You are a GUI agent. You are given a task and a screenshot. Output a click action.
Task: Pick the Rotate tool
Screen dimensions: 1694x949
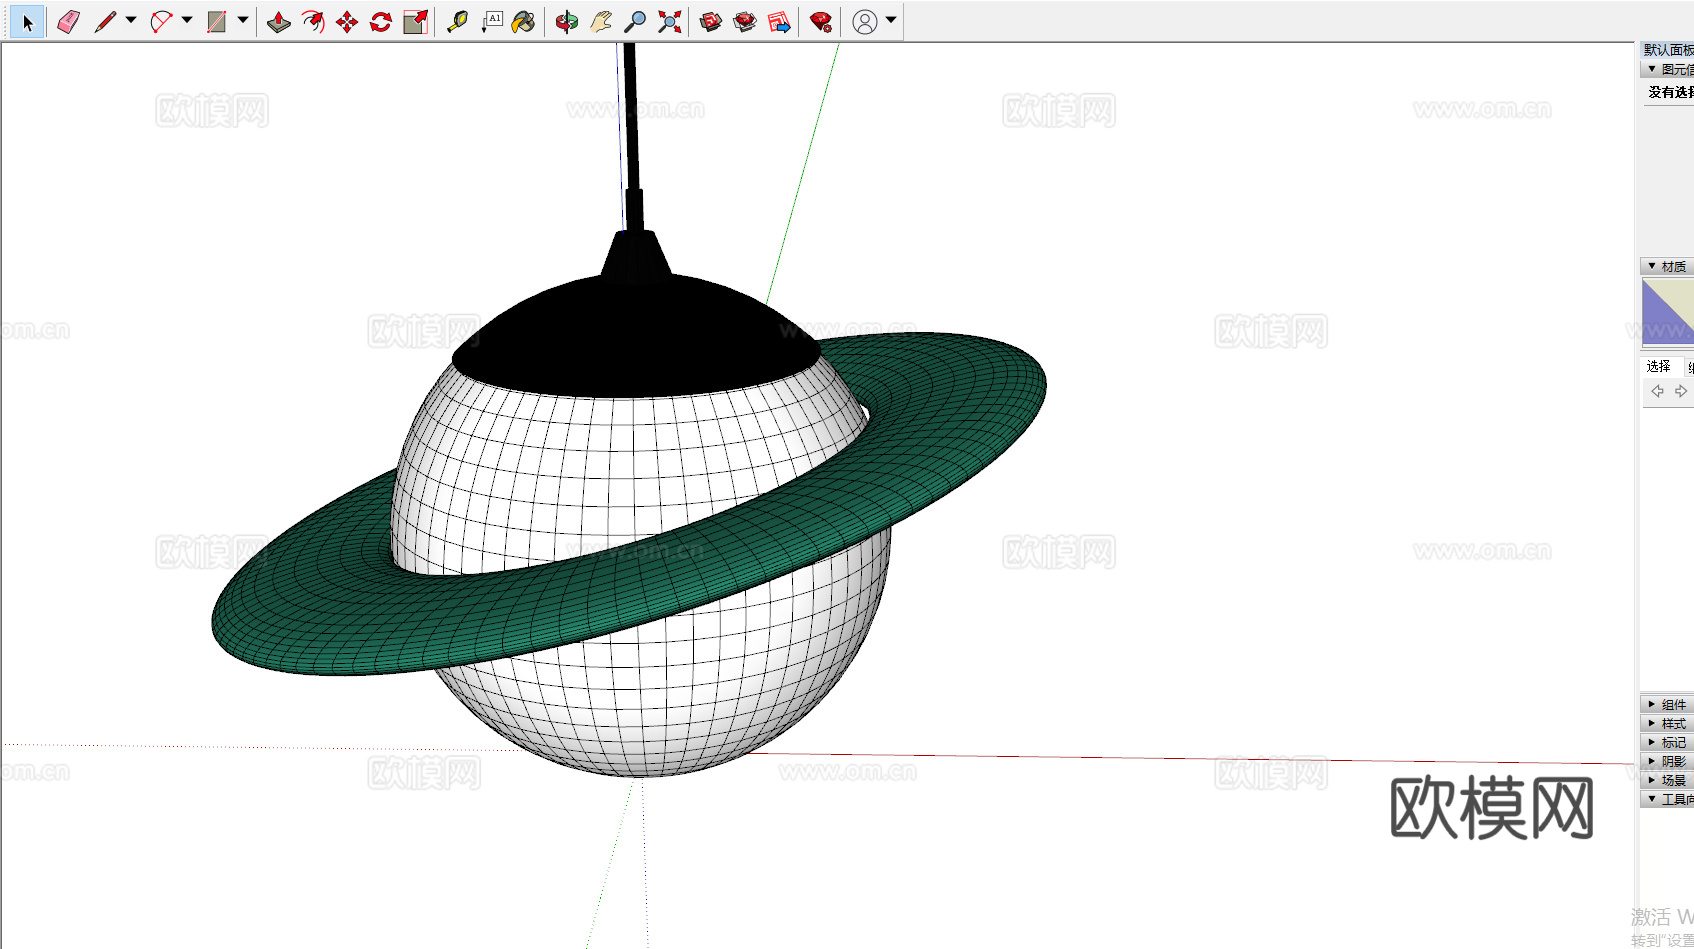381,22
